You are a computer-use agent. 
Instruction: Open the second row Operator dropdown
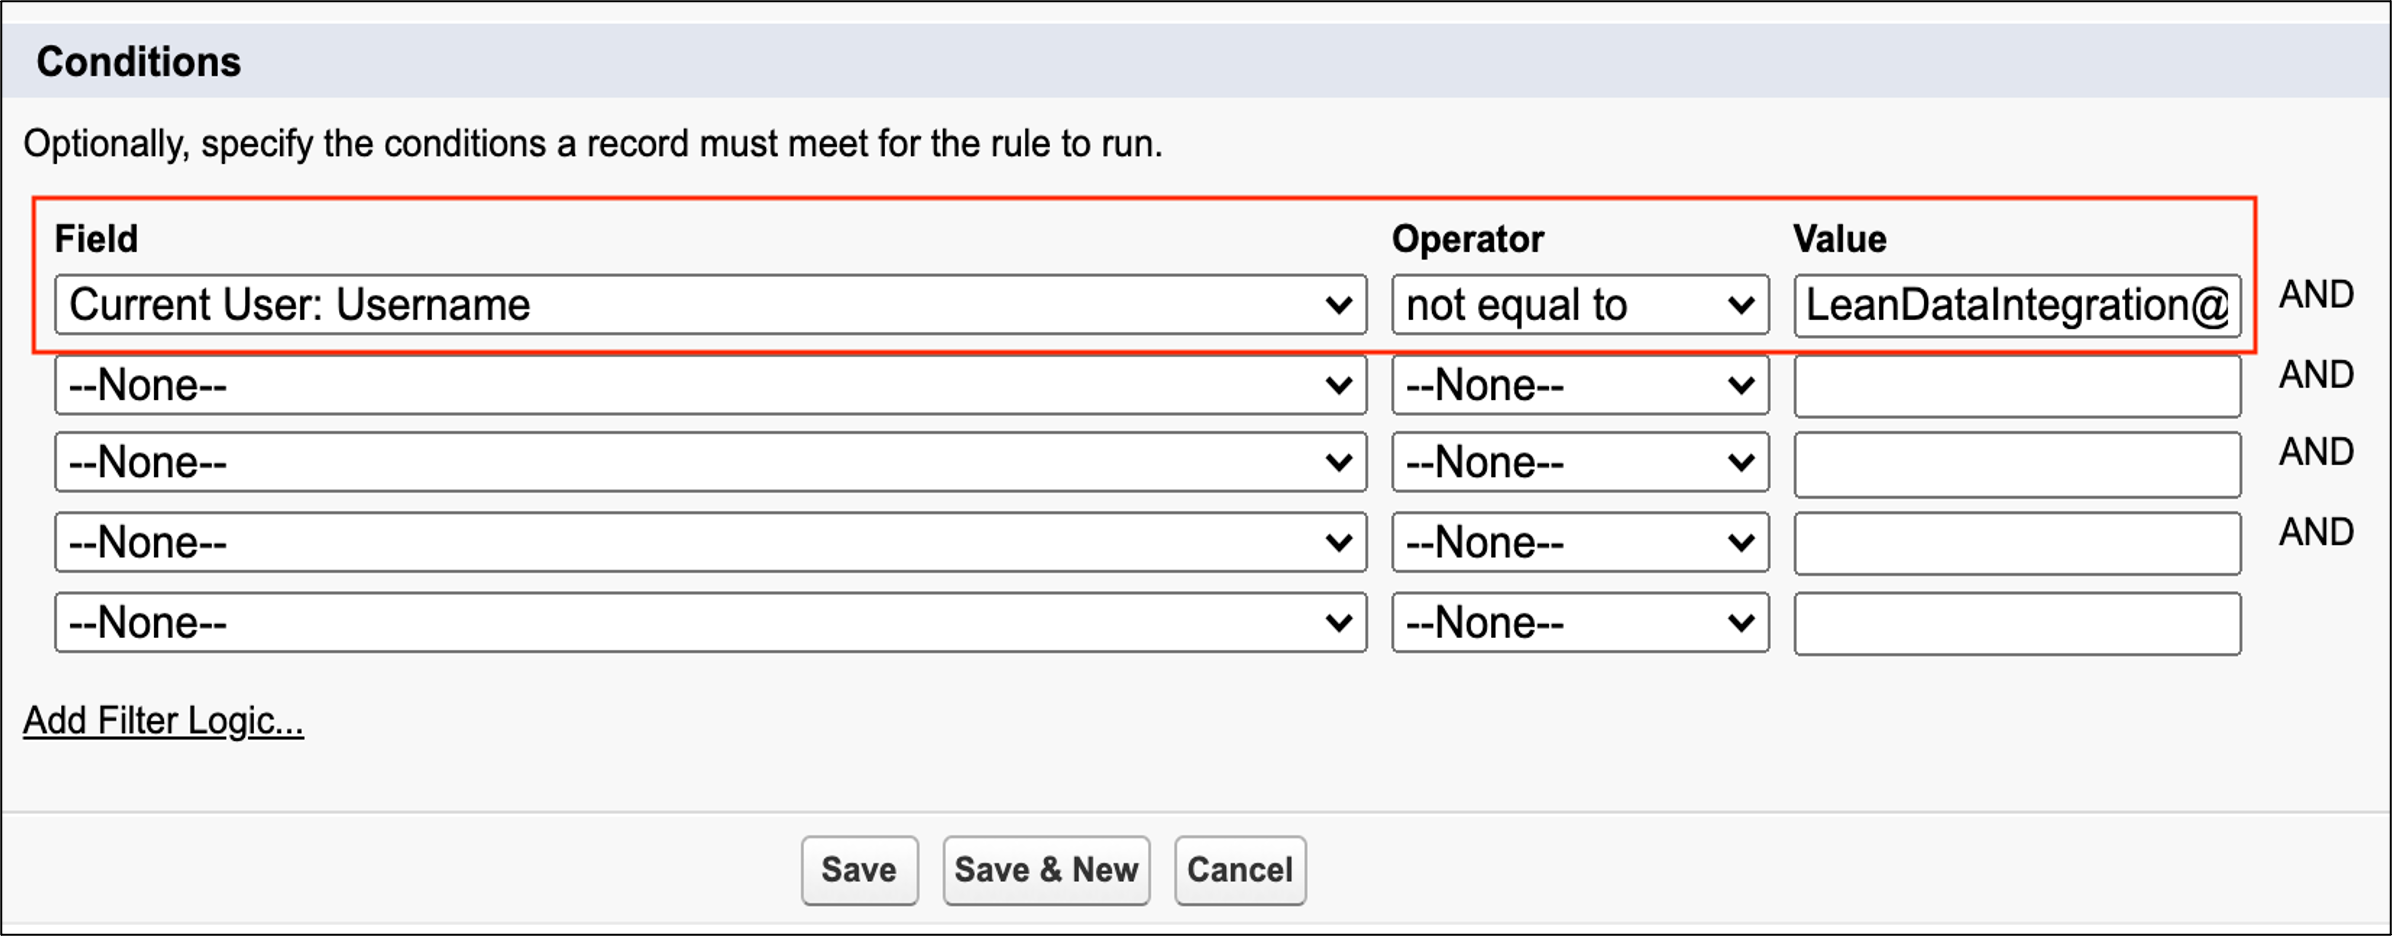[x=1579, y=385]
